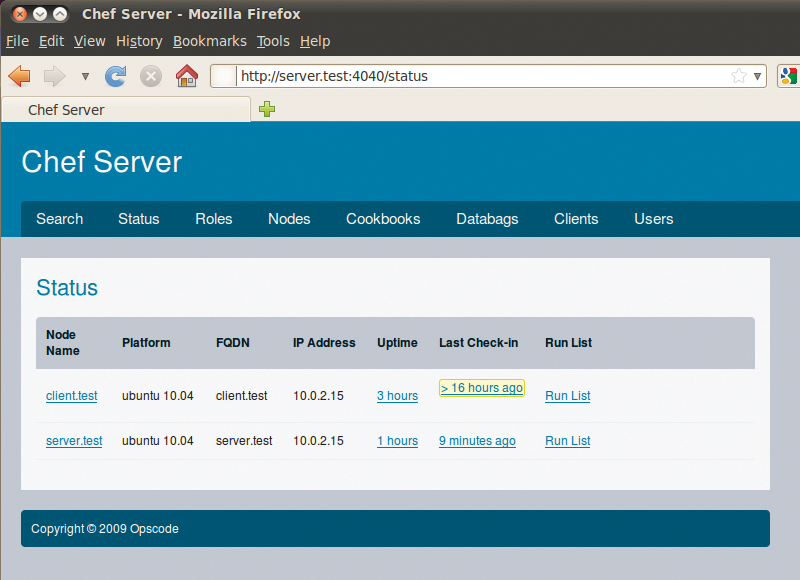Click the Run List column header
The image size is (800, 580).
coord(568,343)
